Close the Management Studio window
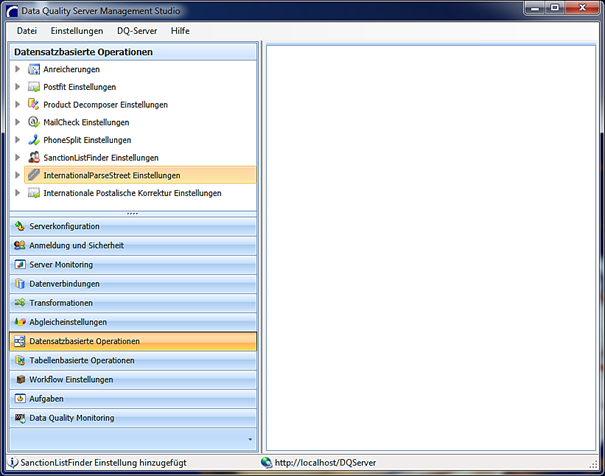 click(x=582, y=8)
